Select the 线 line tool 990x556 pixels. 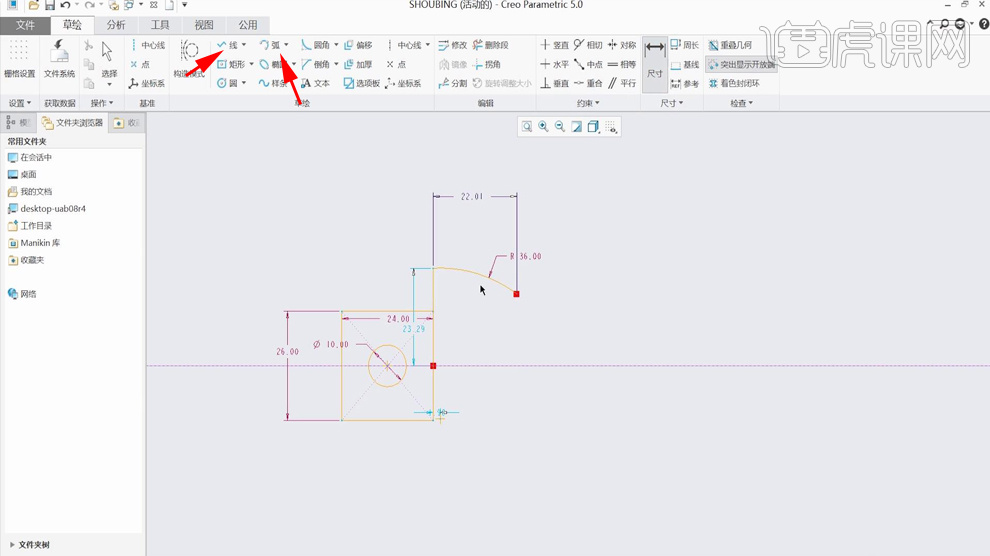[x=228, y=45]
